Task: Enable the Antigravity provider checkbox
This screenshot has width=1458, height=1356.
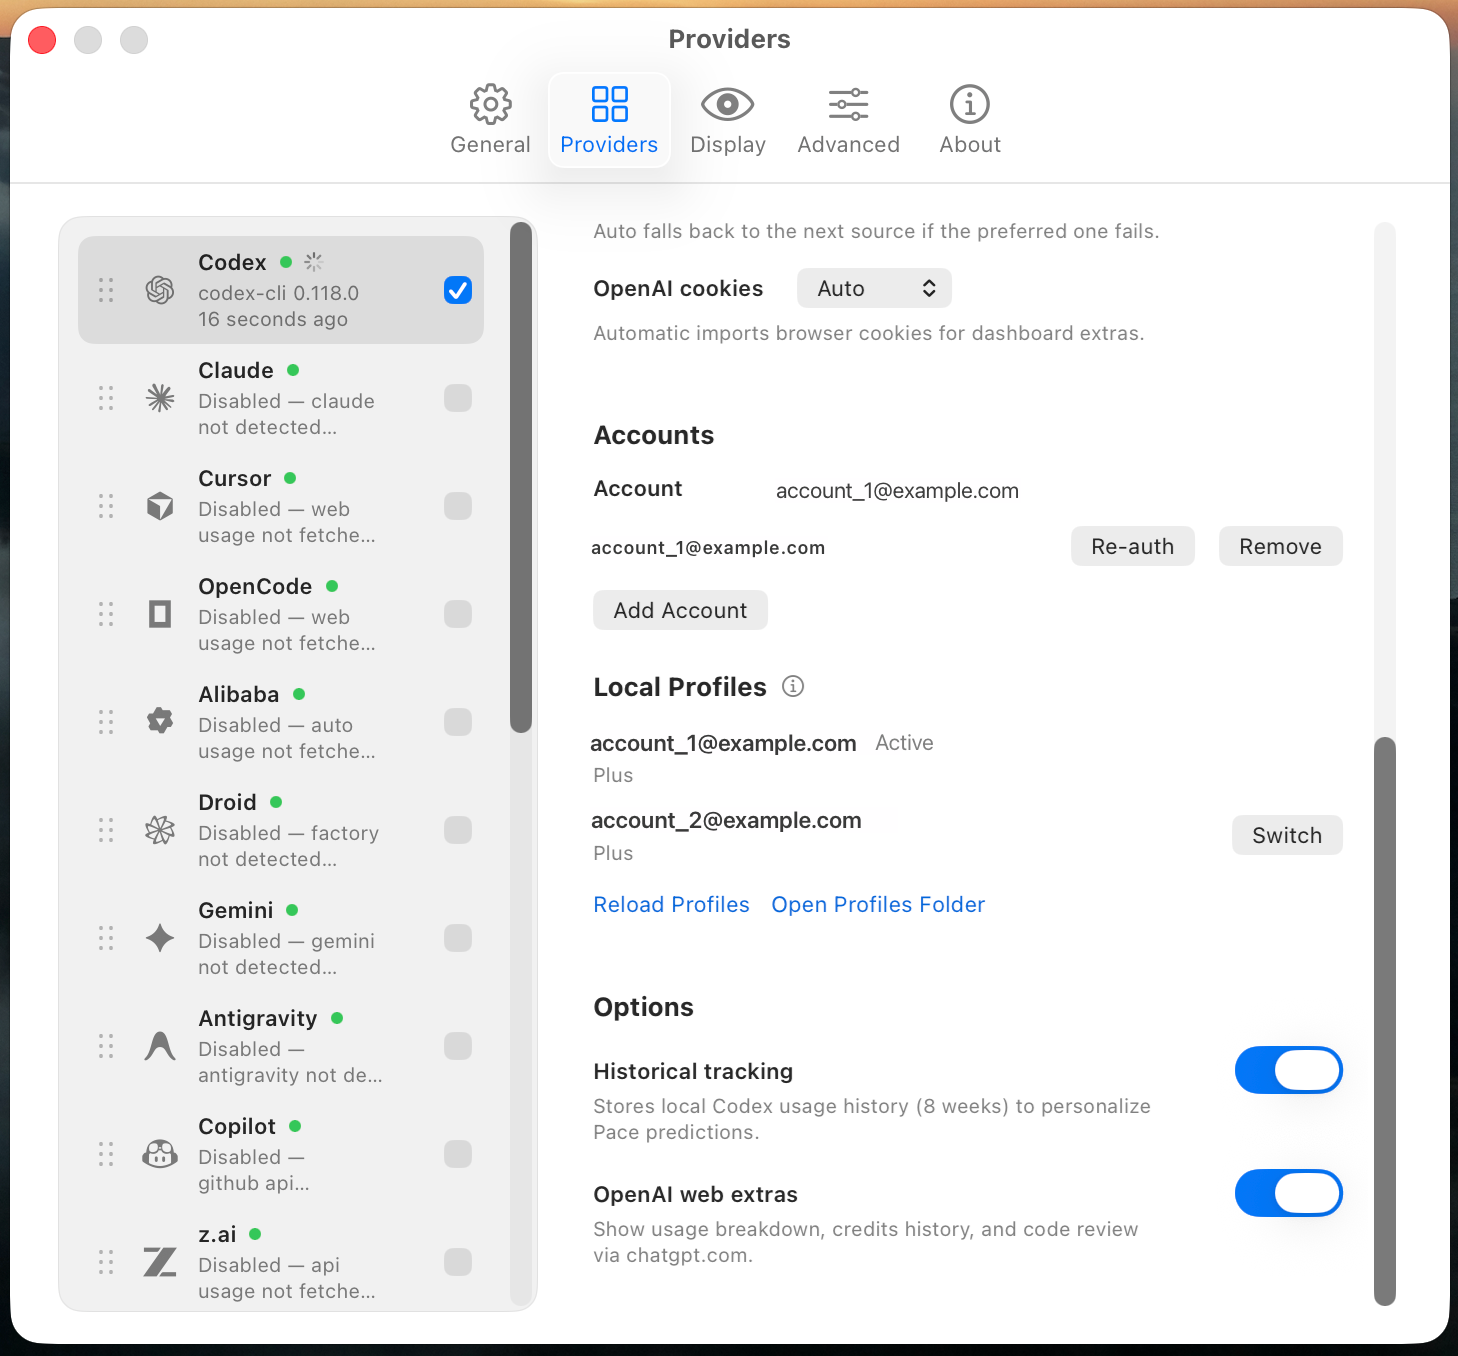Action: (458, 1046)
